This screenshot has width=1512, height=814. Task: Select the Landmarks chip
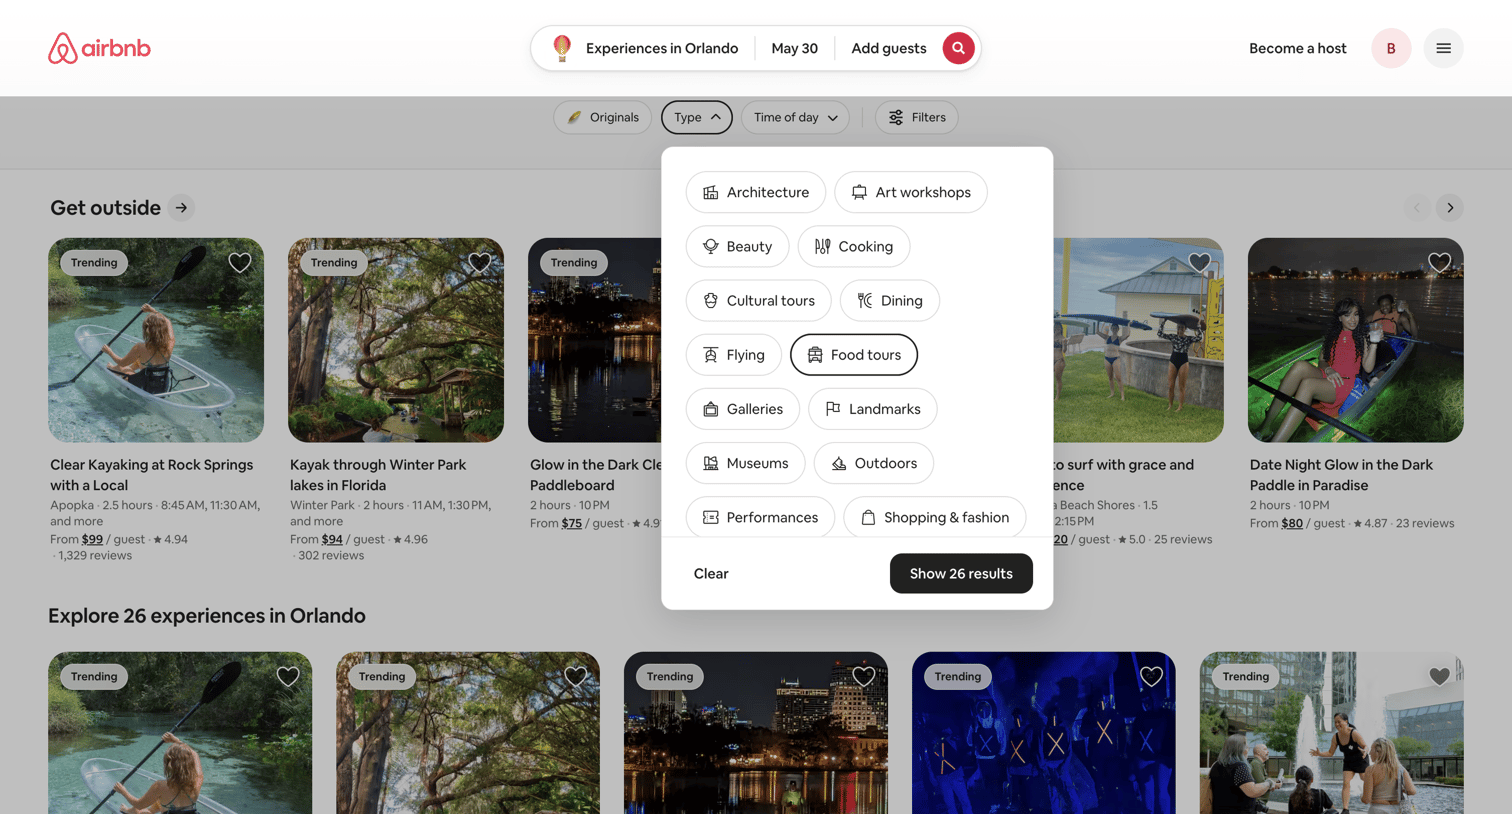point(873,409)
